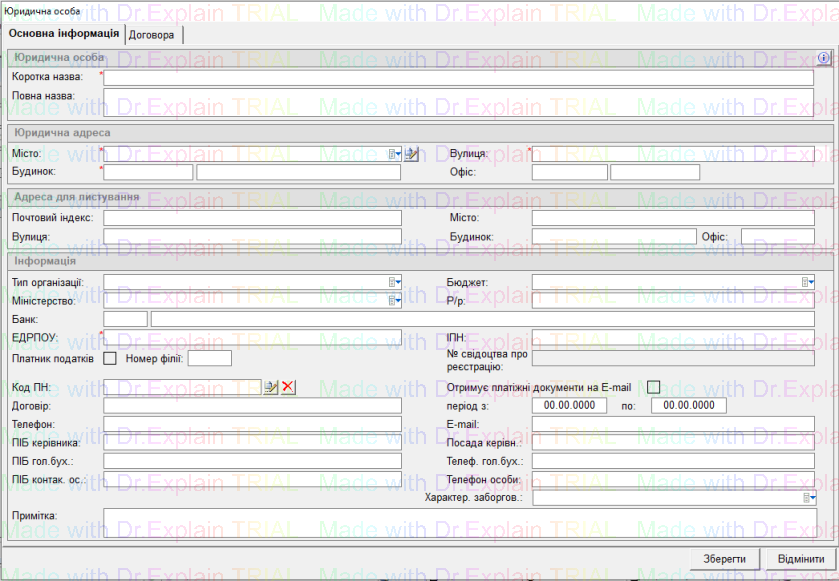Expand the Характер. заборгов. dropdown
Screen dimensions: 839x581
808,497
